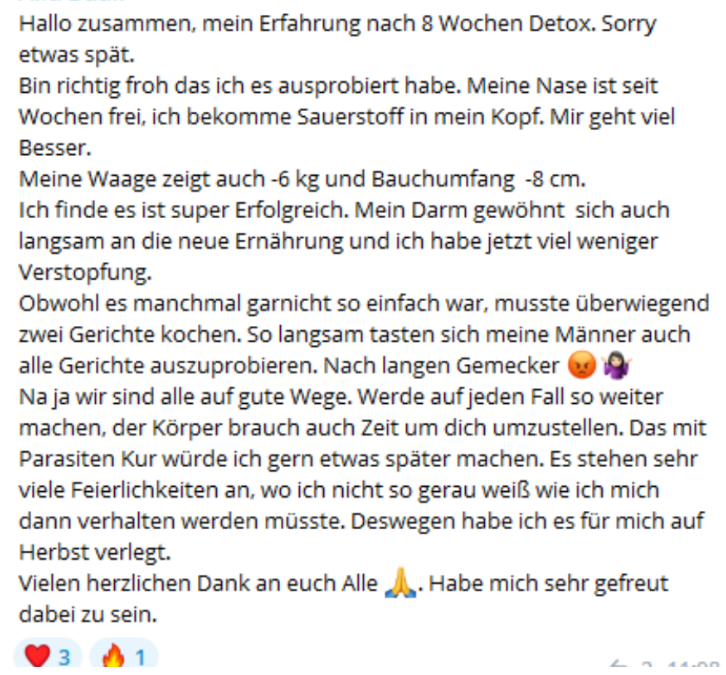Click the angry face emoji
The width and height of the screenshot is (726, 675).
580,365
